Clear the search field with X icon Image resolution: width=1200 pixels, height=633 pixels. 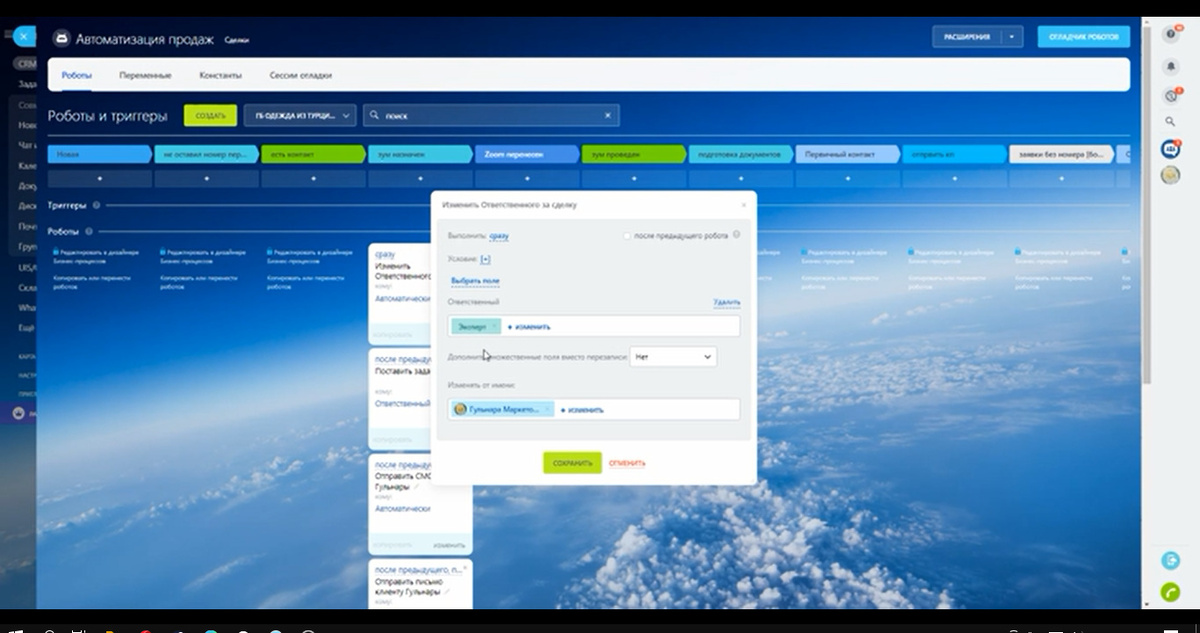607,115
